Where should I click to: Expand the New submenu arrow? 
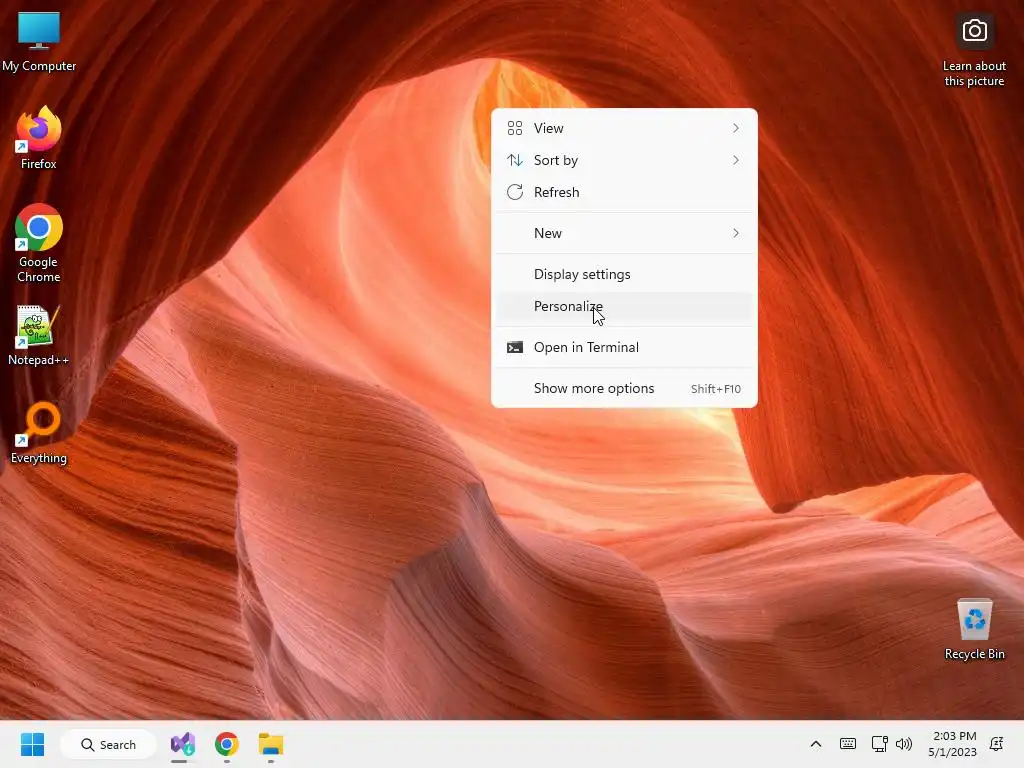(736, 233)
